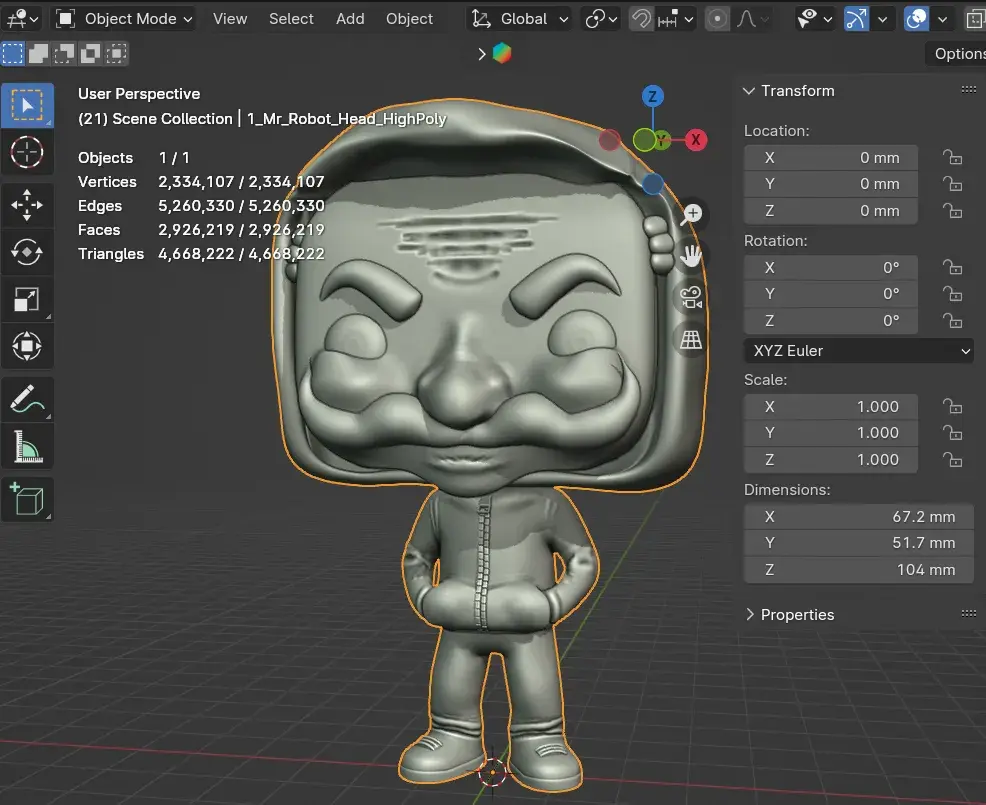The width and height of the screenshot is (986, 805).
Task: Set selection mode to subtract
Action: click(x=64, y=53)
